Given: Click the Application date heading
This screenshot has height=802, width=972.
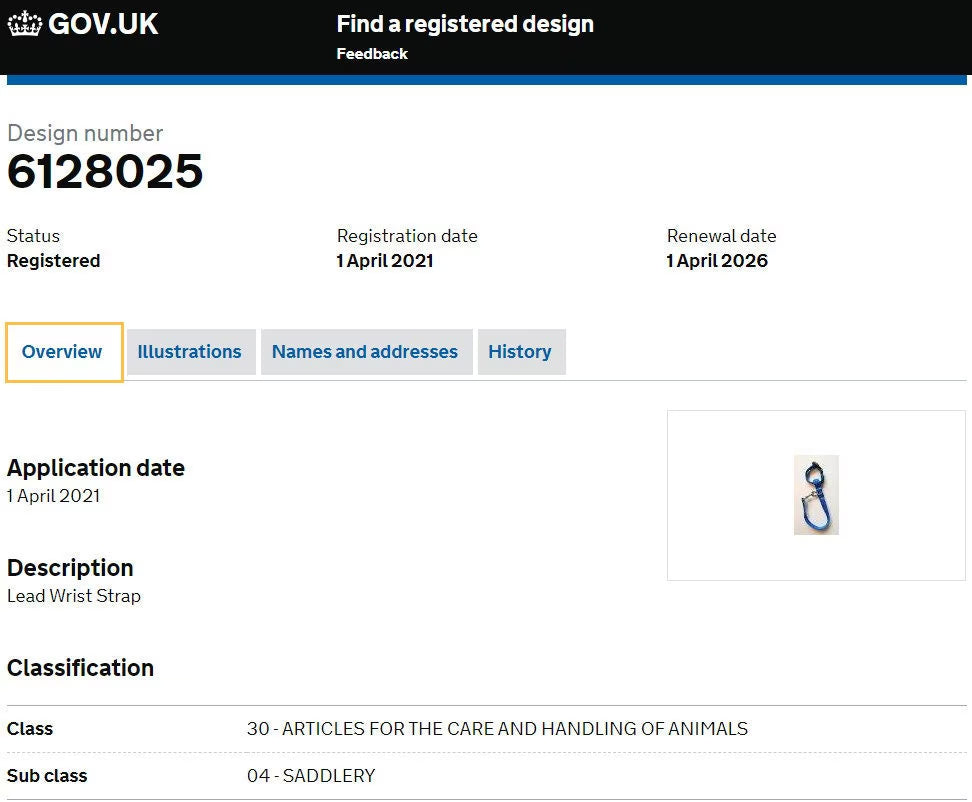Looking at the screenshot, I should pyautogui.click(x=96, y=468).
